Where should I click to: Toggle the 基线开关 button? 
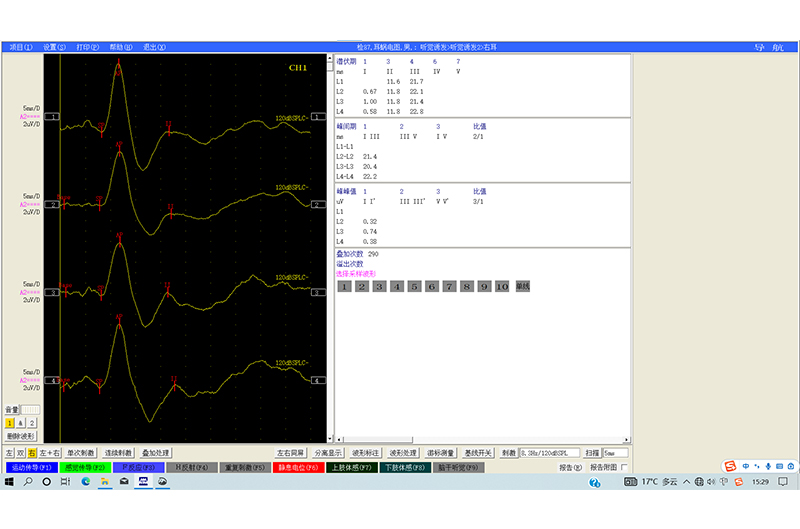pos(478,453)
